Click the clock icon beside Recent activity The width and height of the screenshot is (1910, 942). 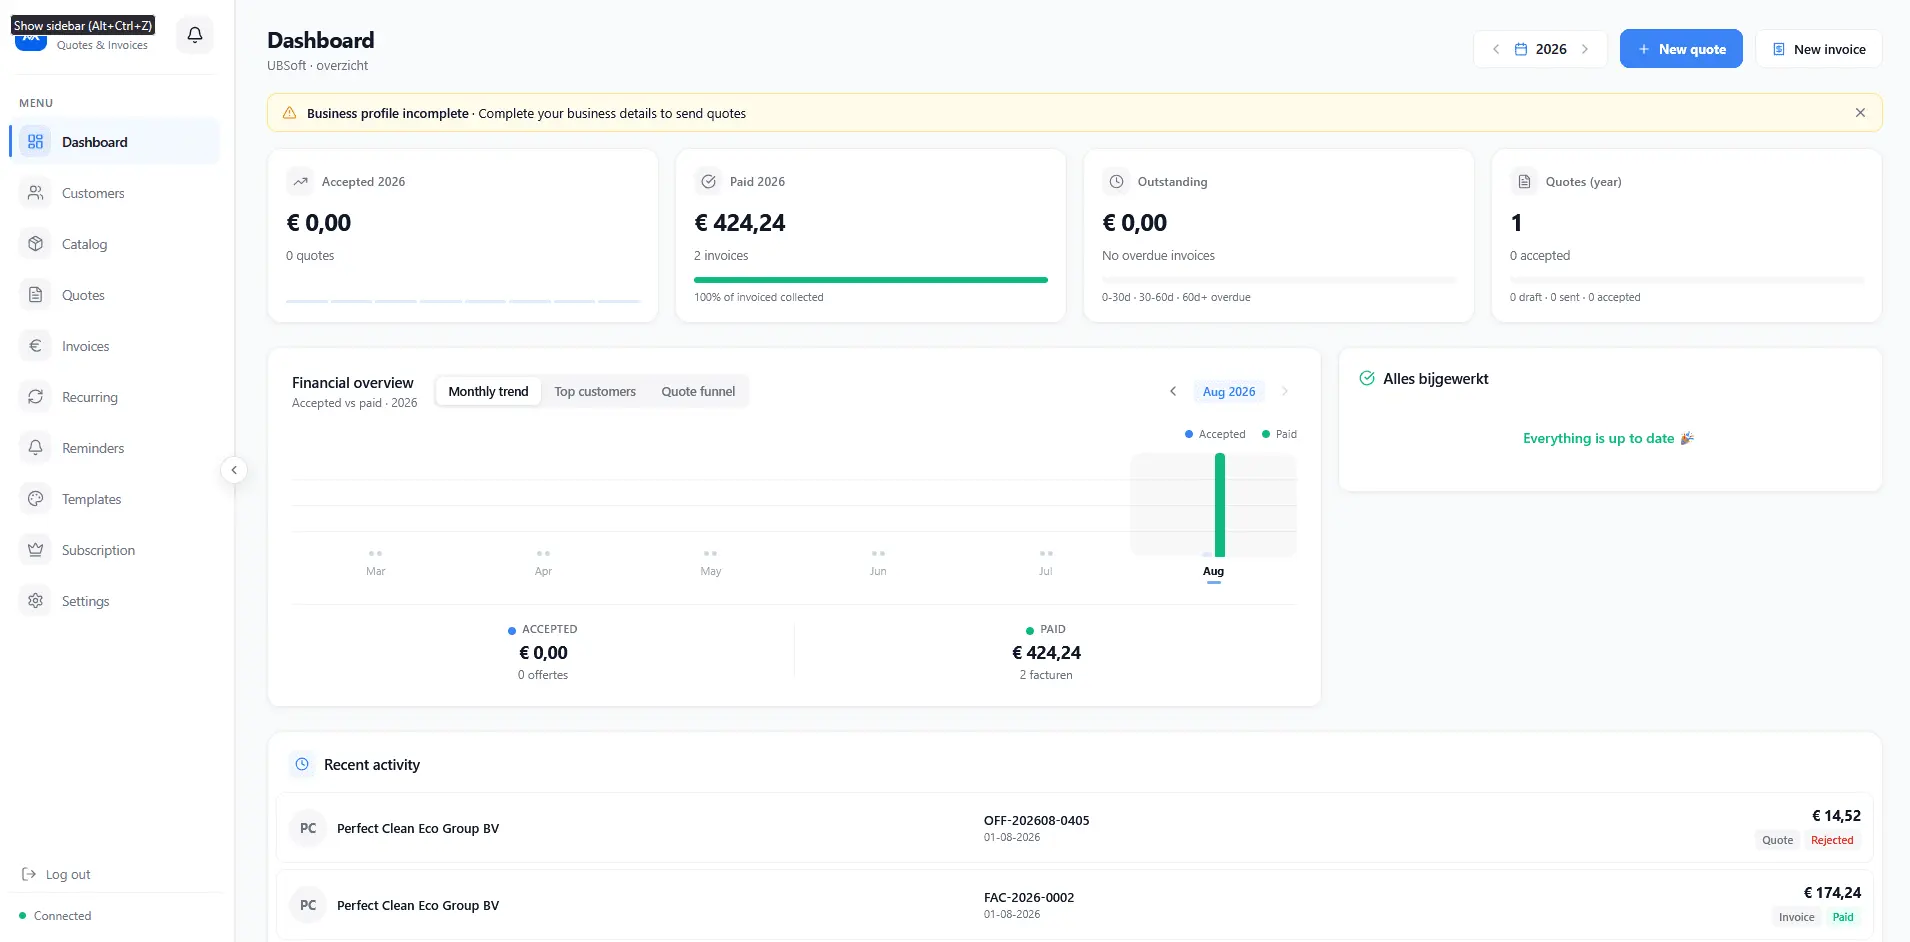(x=302, y=764)
